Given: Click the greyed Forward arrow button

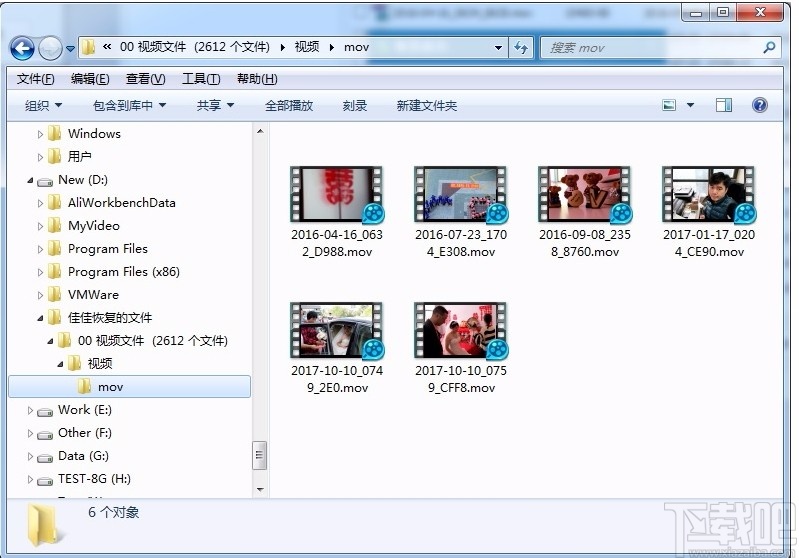Looking at the screenshot, I should click(50, 49).
